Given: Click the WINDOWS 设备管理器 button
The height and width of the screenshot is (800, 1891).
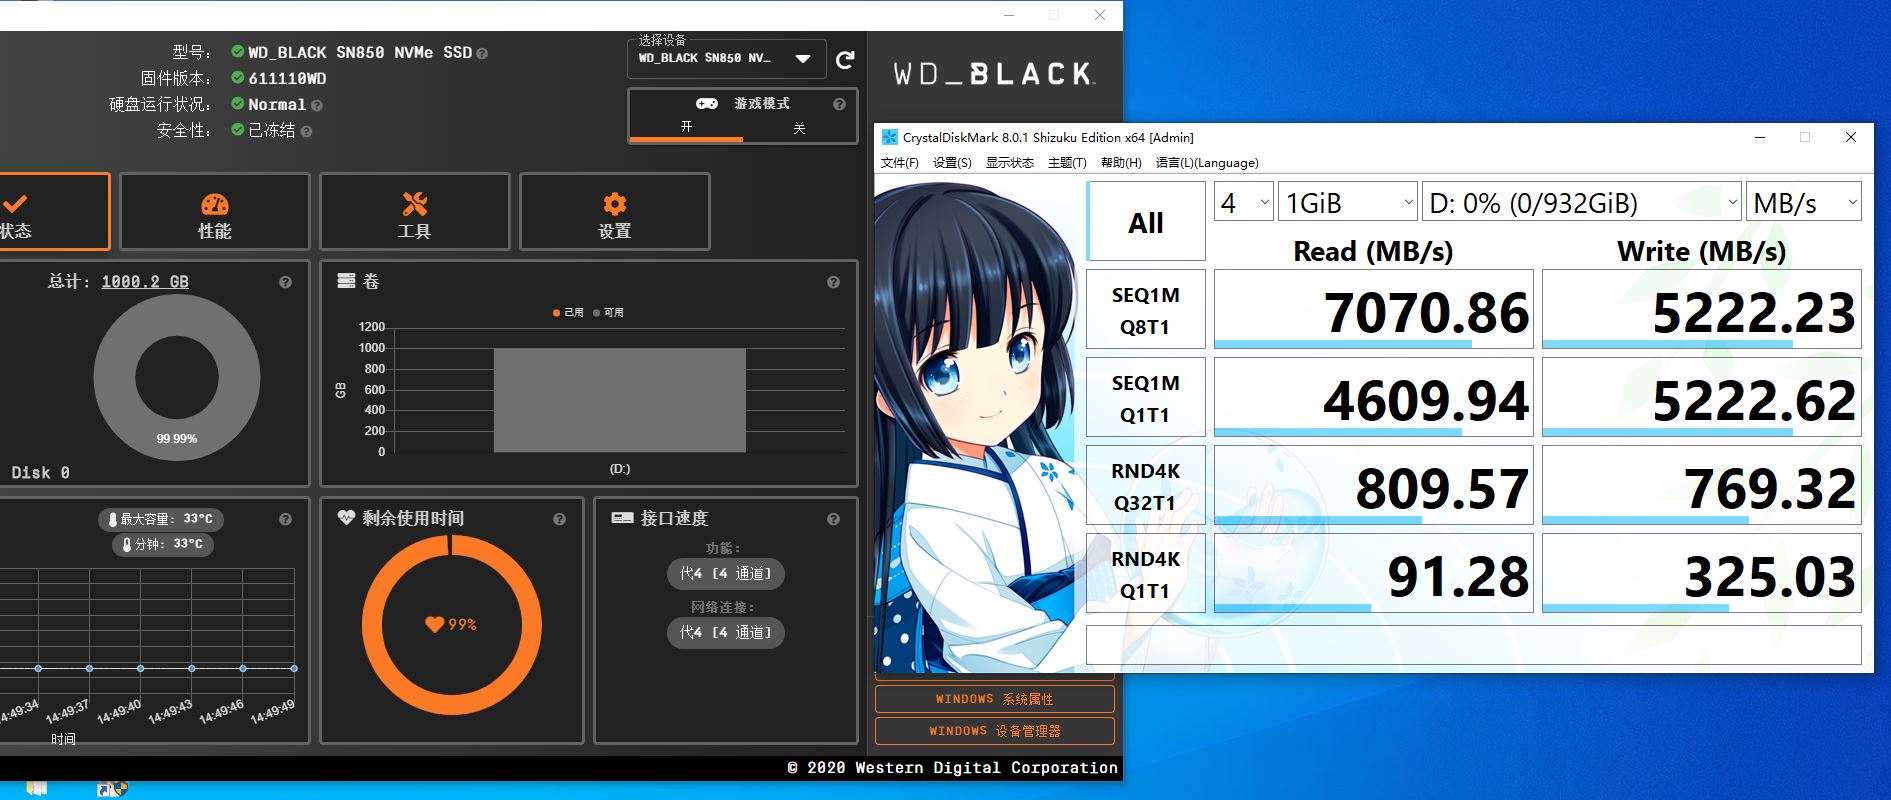Looking at the screenshot, I should tap(995, 731).
